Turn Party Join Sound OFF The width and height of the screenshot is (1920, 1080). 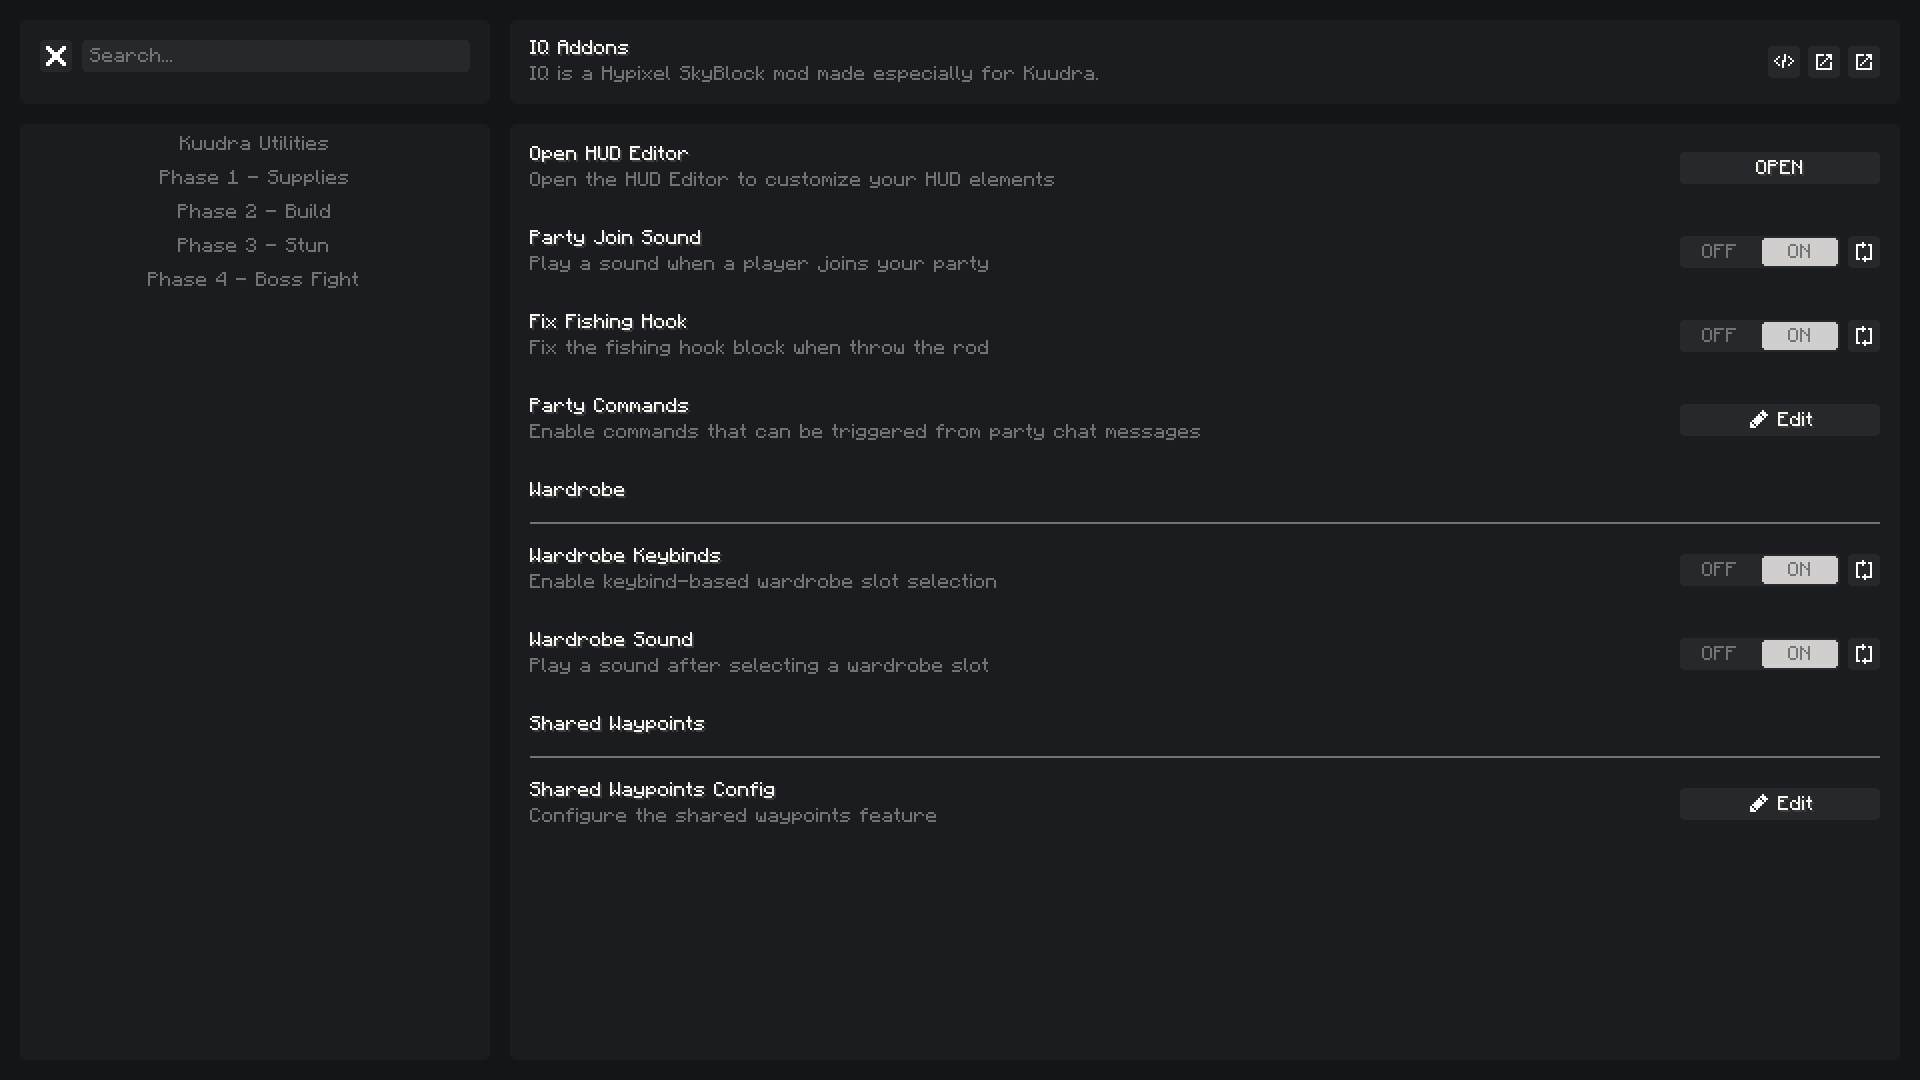click(1719, 252)
